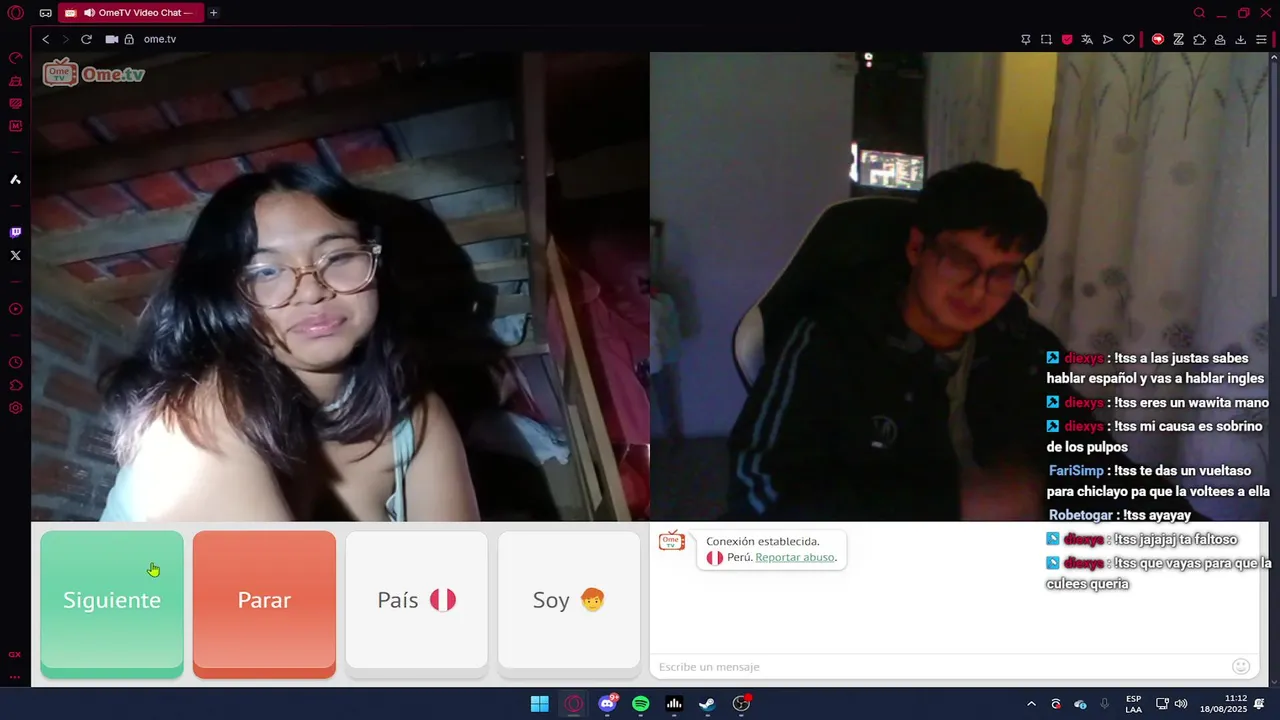Screen dimensions: 1280x720
Task: Click the Z extension icon
Action: [1179, 39]
